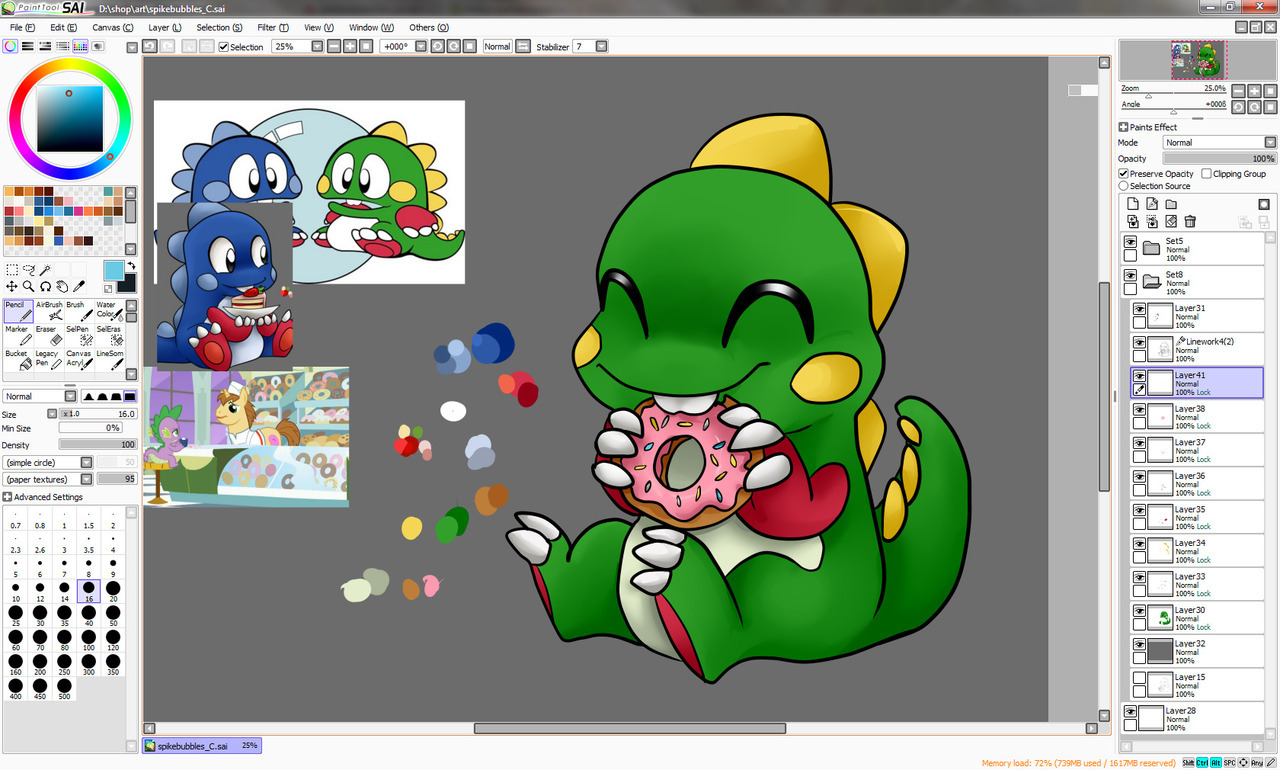
Task: Open the rotation angle dropdown
Action: (421, 46)
